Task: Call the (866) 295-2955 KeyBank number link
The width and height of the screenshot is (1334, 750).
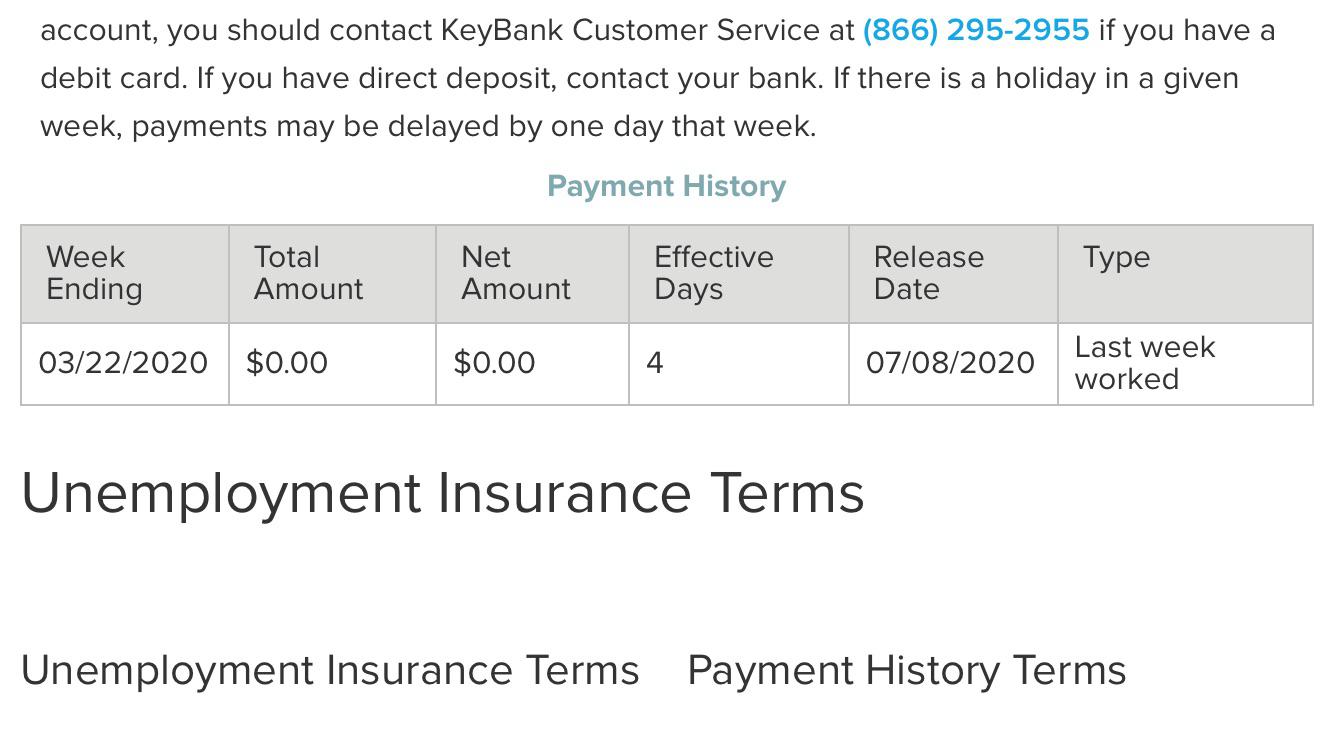Action: coord(974,30)
